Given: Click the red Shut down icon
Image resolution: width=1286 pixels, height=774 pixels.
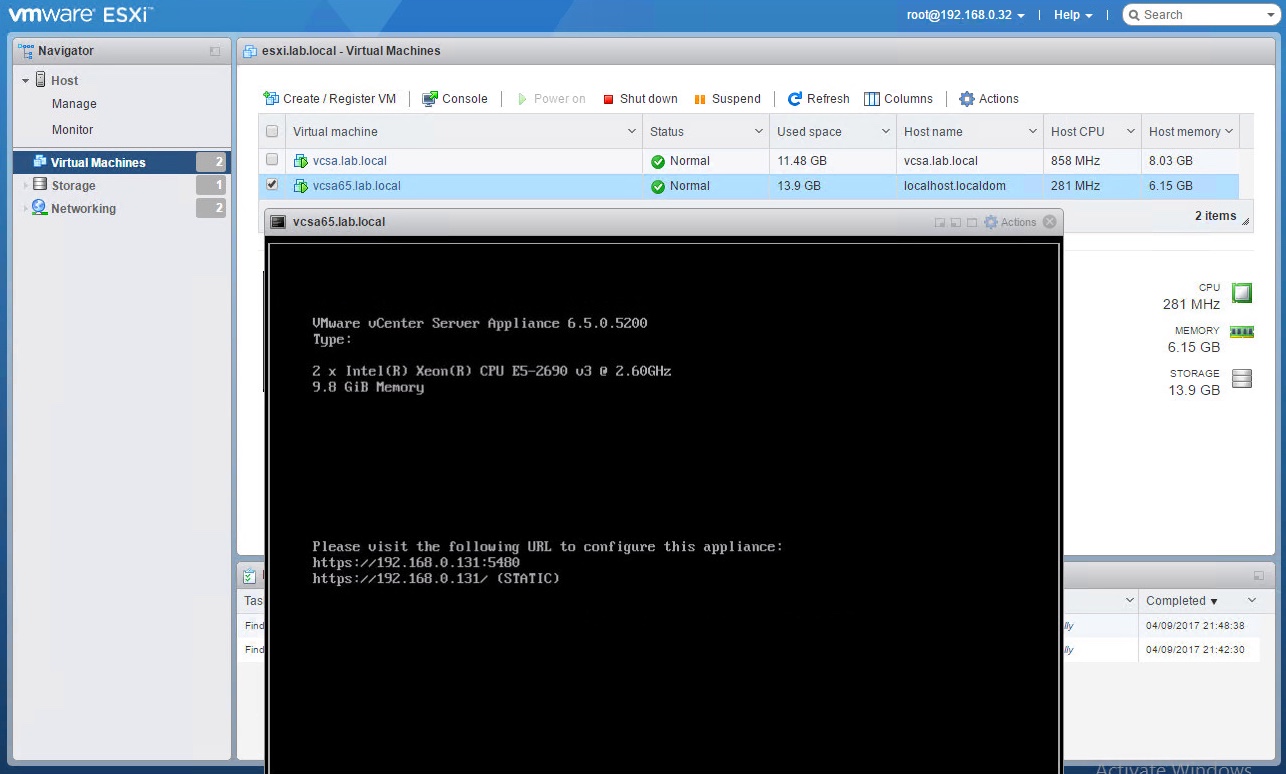Looking at the screenshot, I should (608, 99).
